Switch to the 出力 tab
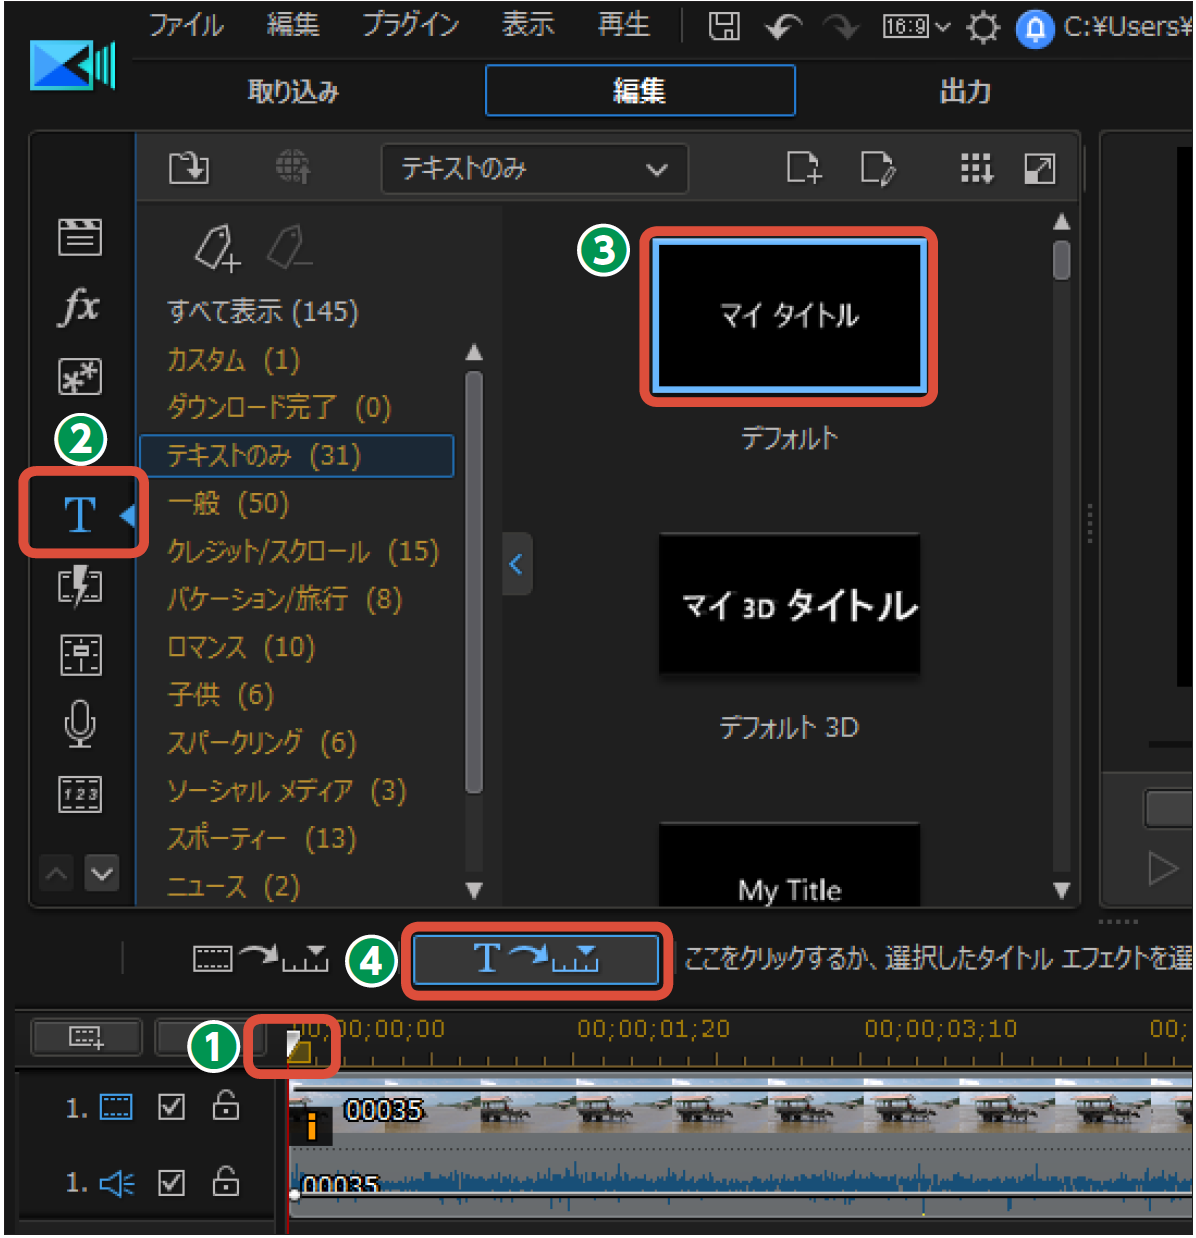 pos(964,92)
